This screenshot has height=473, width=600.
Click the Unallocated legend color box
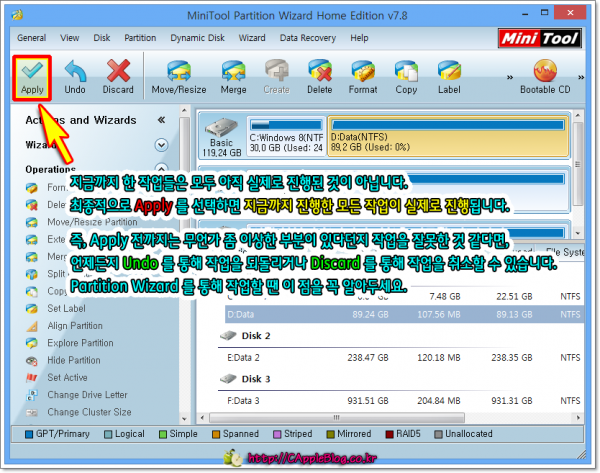pyautogui.click(x=439, y=434)
